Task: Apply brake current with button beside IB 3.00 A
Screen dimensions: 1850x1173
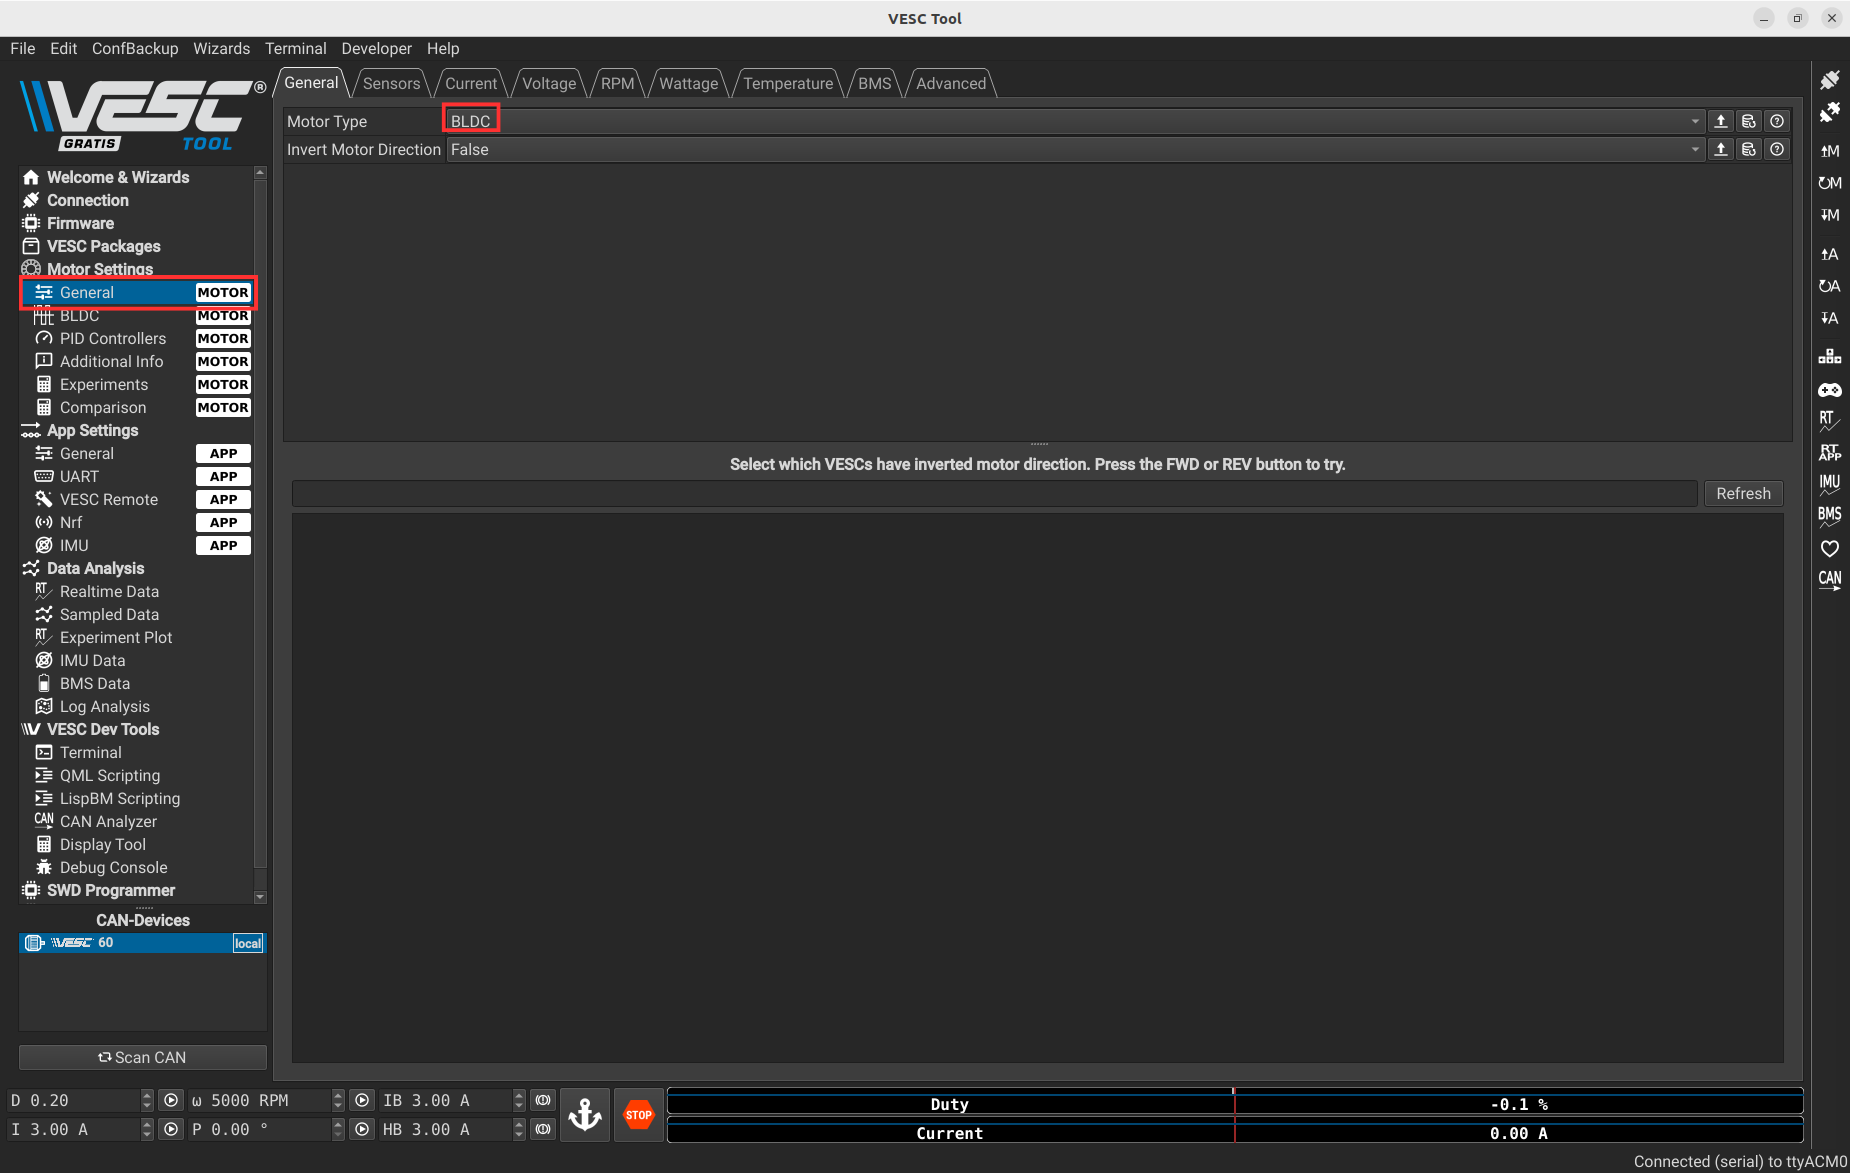Action: click(x=543, y=1100)
